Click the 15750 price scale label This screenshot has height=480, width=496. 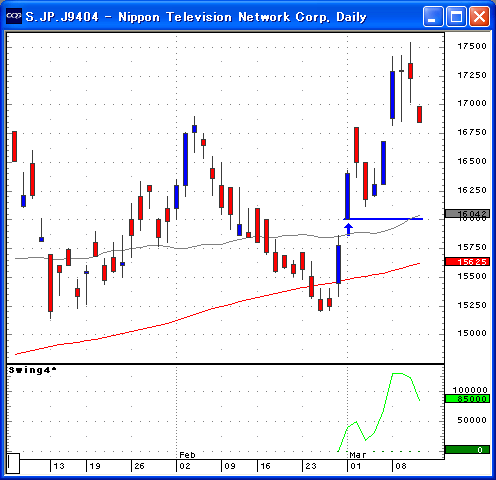tap(472, 247)
